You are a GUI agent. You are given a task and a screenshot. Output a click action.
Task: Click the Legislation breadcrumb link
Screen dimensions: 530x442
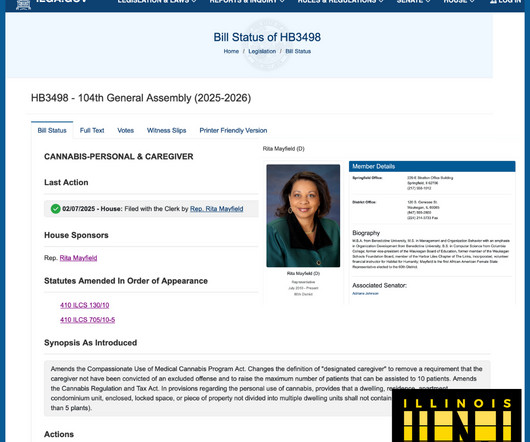(x=262, y=51)
